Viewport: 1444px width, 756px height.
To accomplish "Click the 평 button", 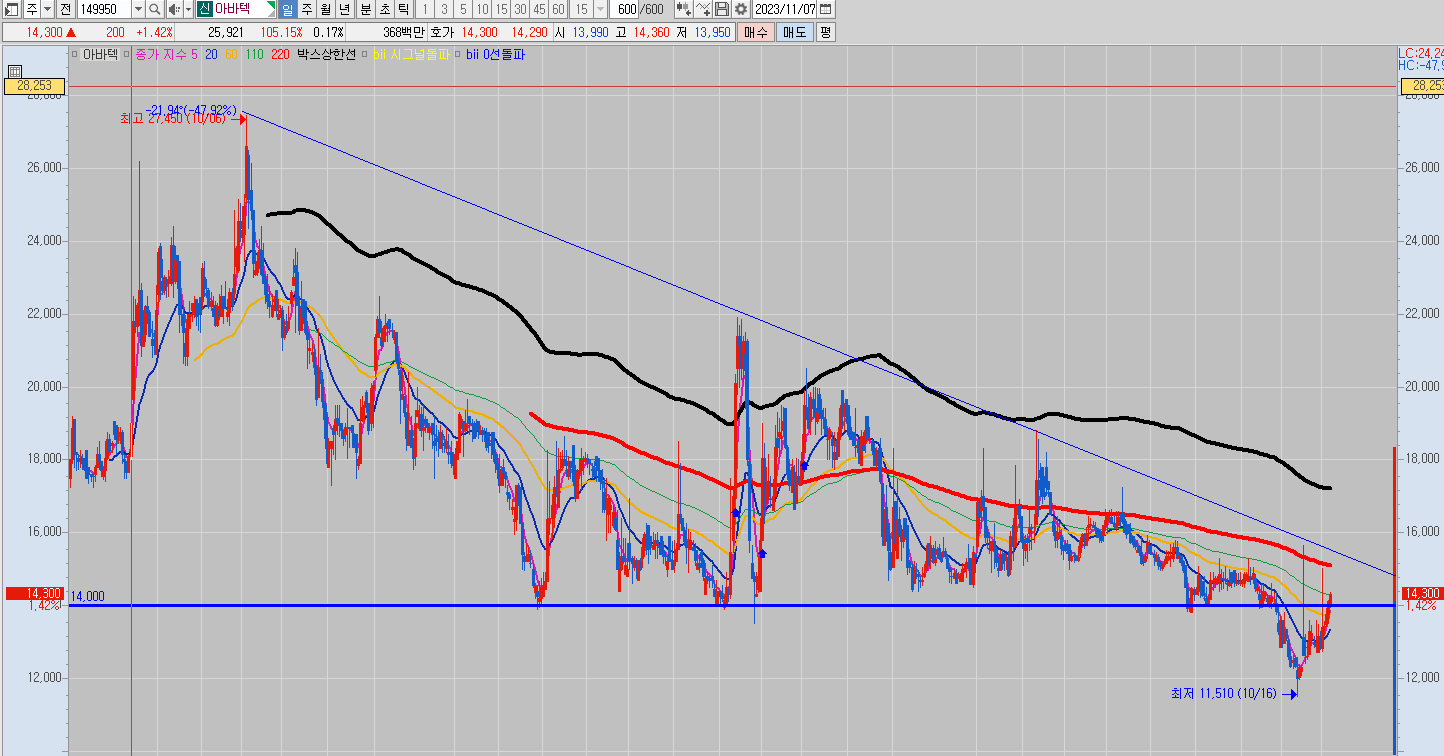I will click(825, 32).
